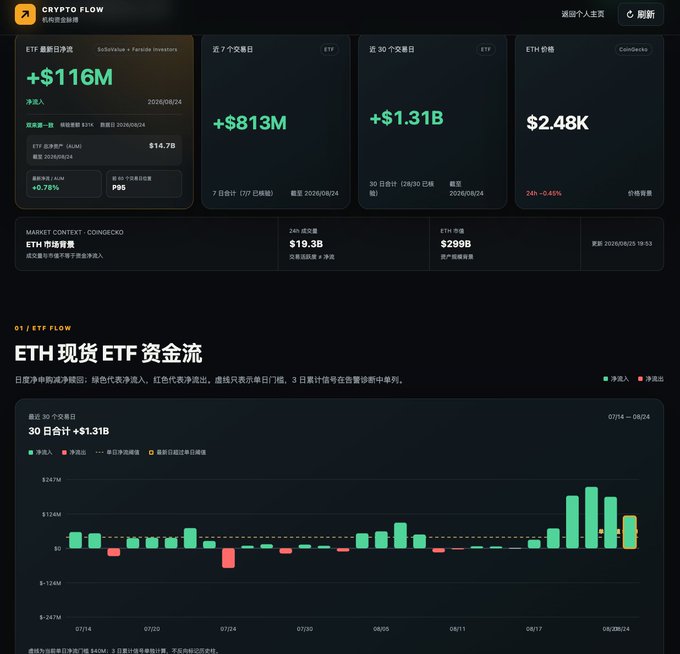The height and width of the screenshot is (654, 680).
Task: Click the +$116M latest net flow value
Action: pyautogui.click(x=69, y=77)
